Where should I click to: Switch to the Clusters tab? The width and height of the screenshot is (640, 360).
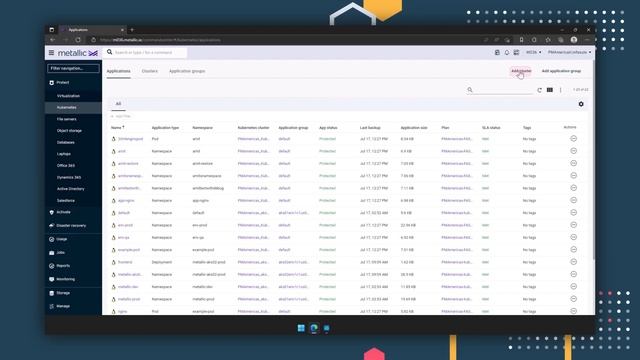(x=149, y=71)
